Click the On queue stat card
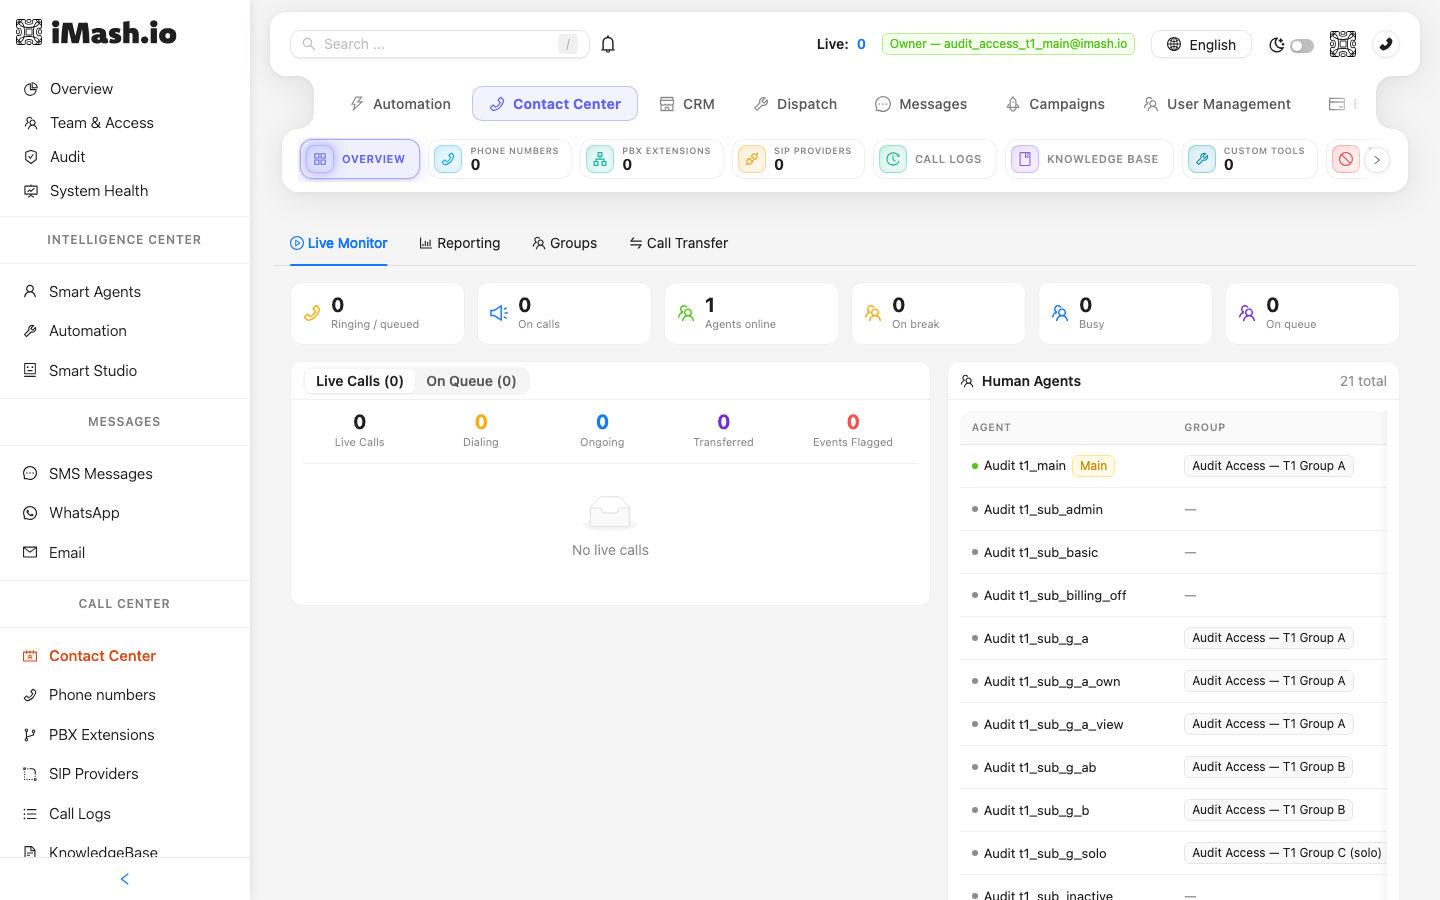The width and height of the screenshot is (1440, 900). pos(1313,314)
